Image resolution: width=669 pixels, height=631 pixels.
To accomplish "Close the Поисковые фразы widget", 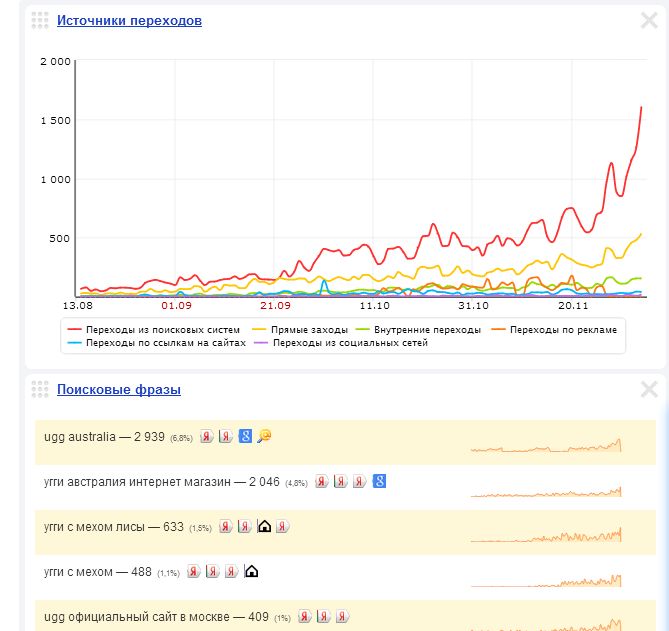I will tap(649, 389).
